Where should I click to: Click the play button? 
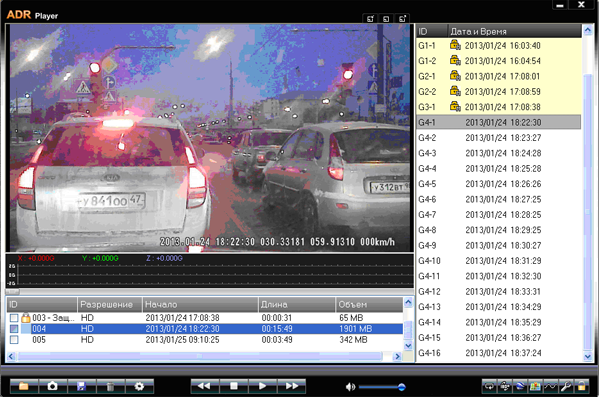(x=262, y=386)
